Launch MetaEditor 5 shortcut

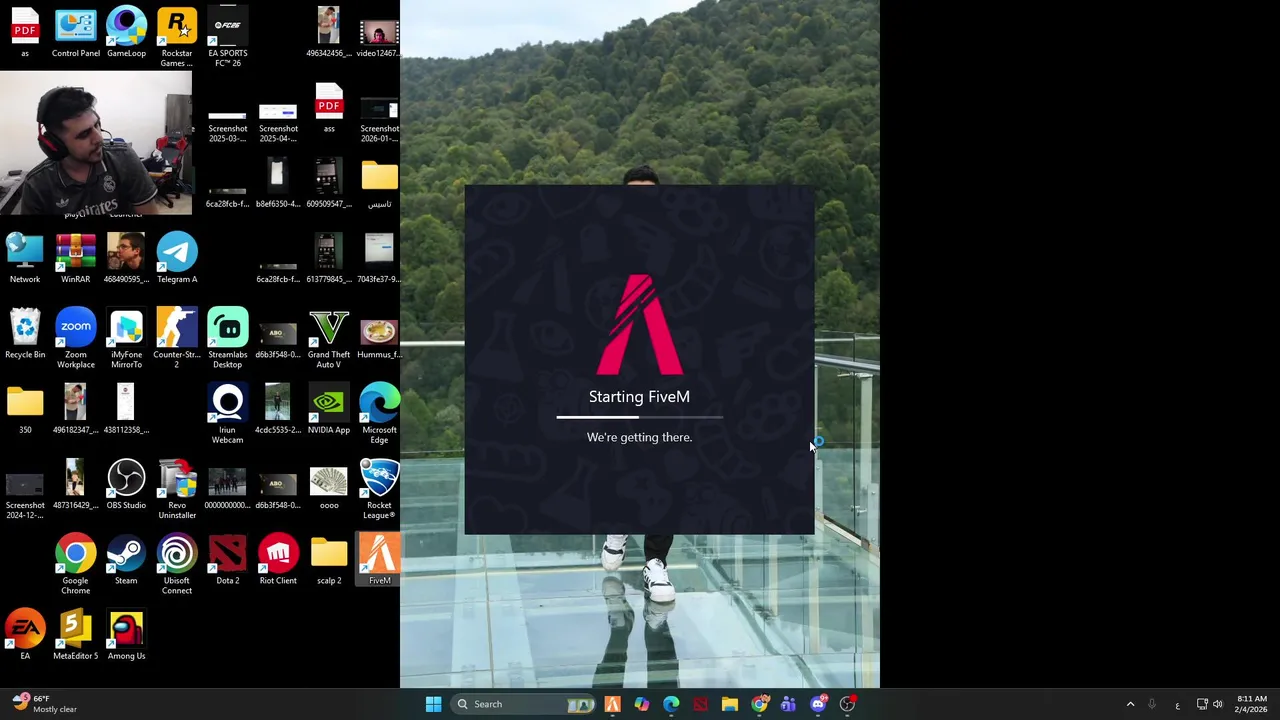[x=76, y=635]
